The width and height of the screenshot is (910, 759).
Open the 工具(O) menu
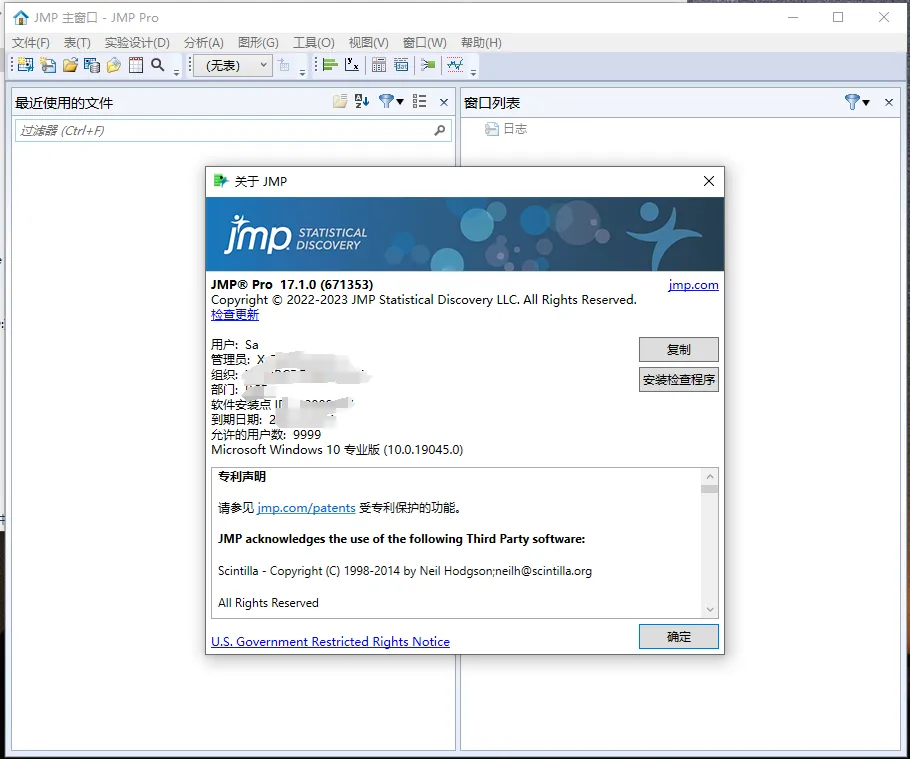[314, 42]
